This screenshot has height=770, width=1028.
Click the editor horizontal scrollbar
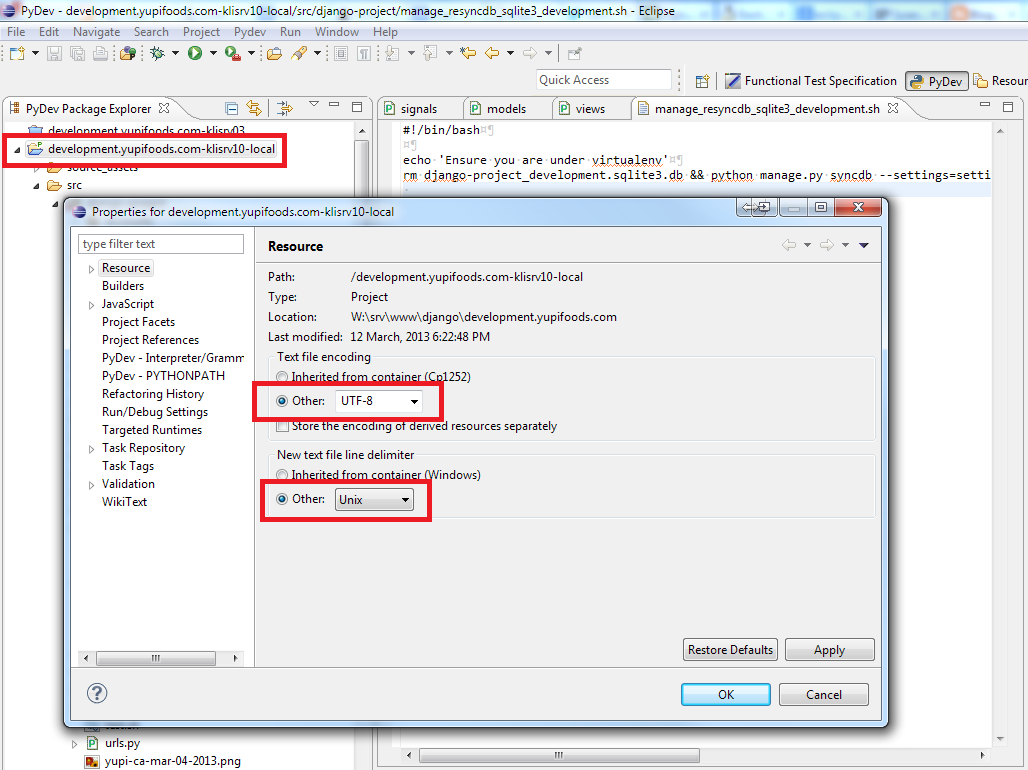[x=559, y=755]
